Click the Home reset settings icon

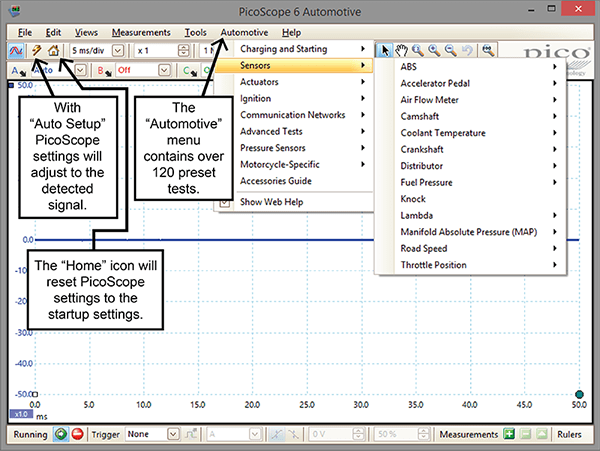click(54, 50)
